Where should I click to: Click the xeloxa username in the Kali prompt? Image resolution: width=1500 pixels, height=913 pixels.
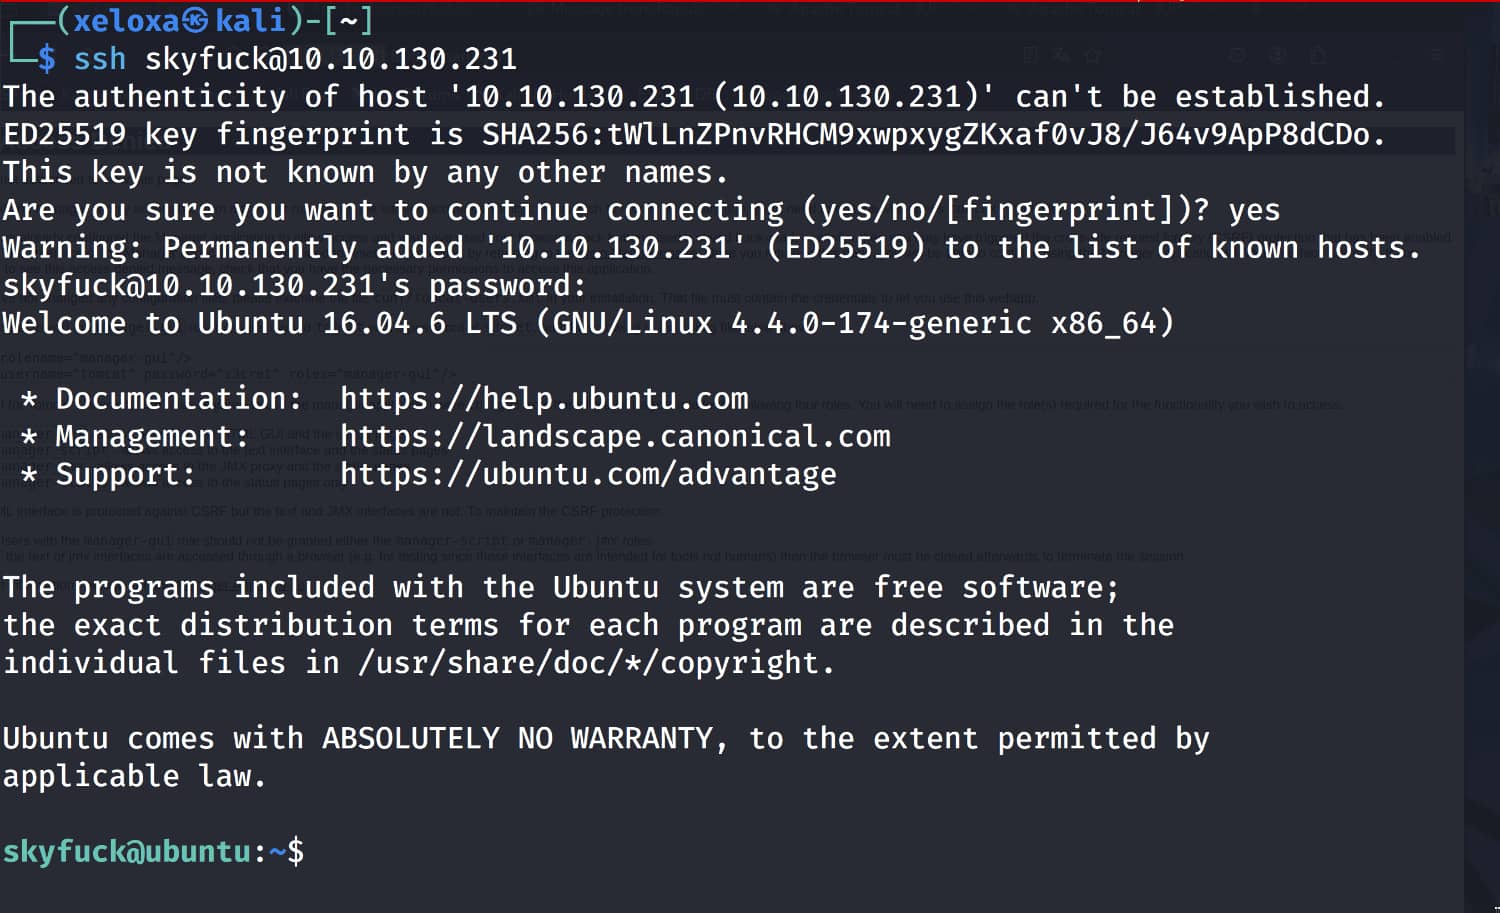125,20
